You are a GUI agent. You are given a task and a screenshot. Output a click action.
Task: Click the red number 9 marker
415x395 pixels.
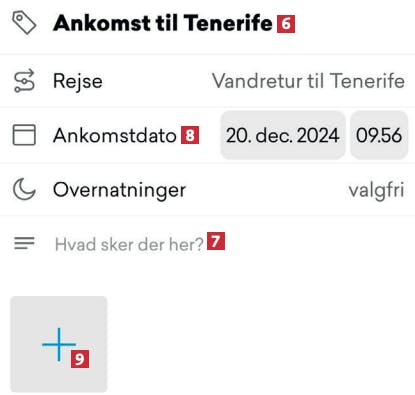pos(80,359)
